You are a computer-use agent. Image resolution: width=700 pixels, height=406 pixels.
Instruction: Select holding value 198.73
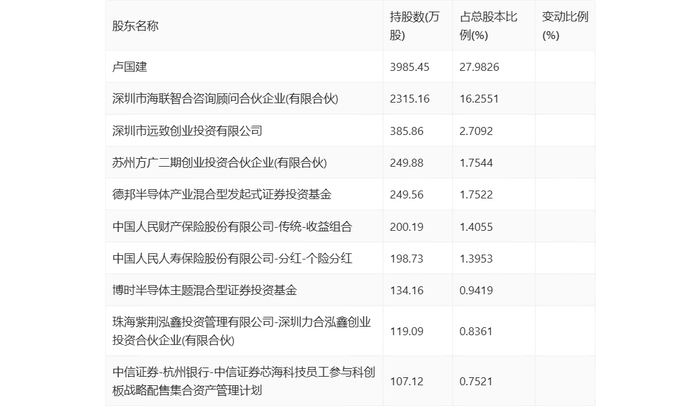406,259
